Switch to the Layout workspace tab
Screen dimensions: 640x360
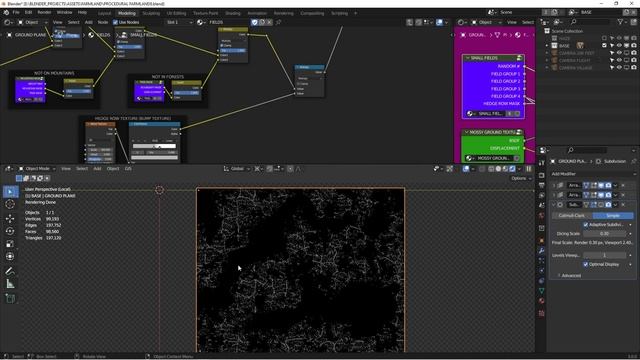click(104, 13)
